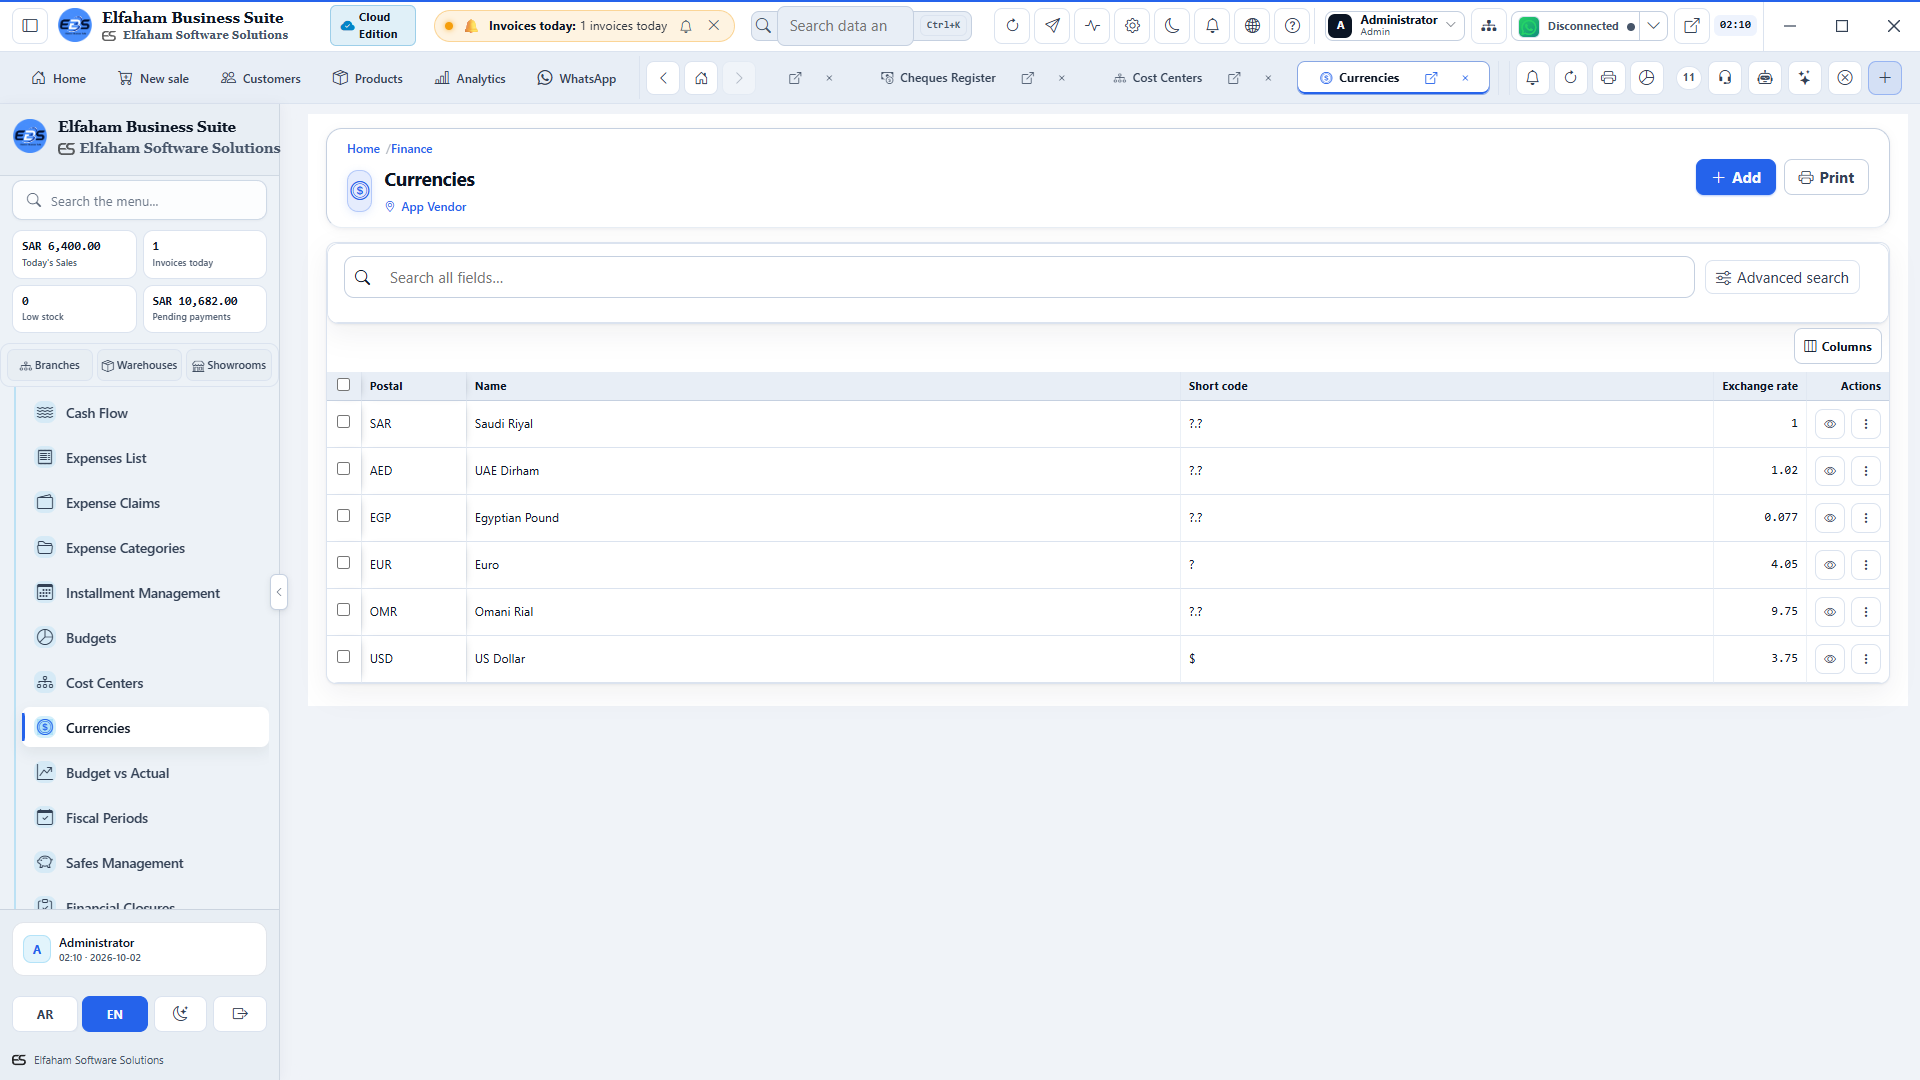Open more actions for Egyptian Pound row
Screen dimensions: 1920x1080
point(1866,518)
